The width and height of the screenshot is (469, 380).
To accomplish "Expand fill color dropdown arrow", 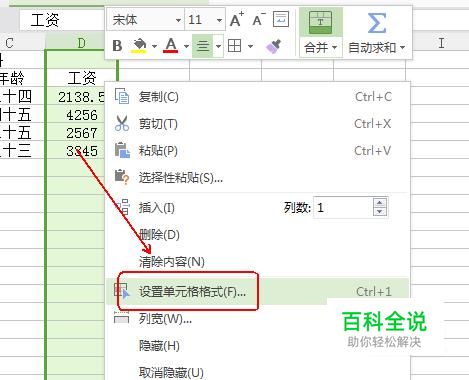I will (x=155, y=46).
